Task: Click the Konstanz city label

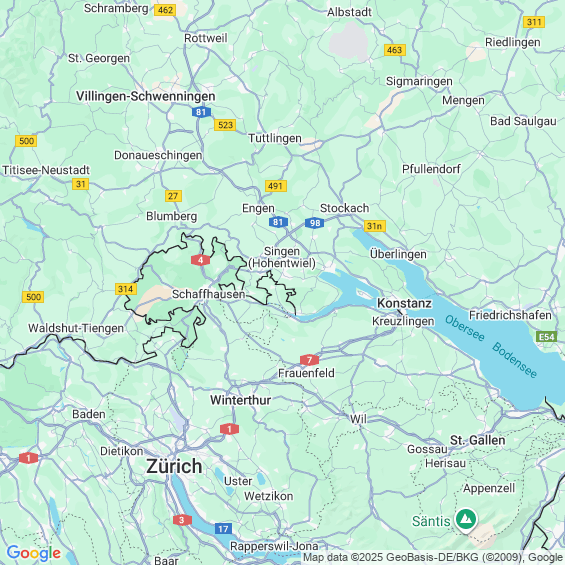Action: point(404,303)
